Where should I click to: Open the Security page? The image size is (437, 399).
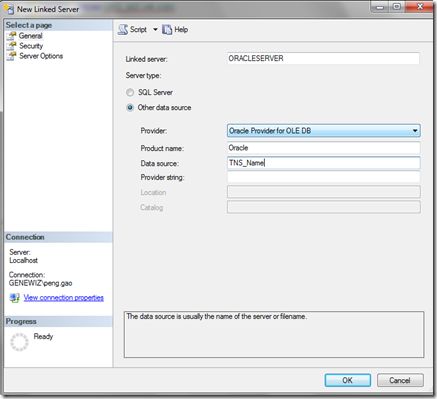point(31,46)
